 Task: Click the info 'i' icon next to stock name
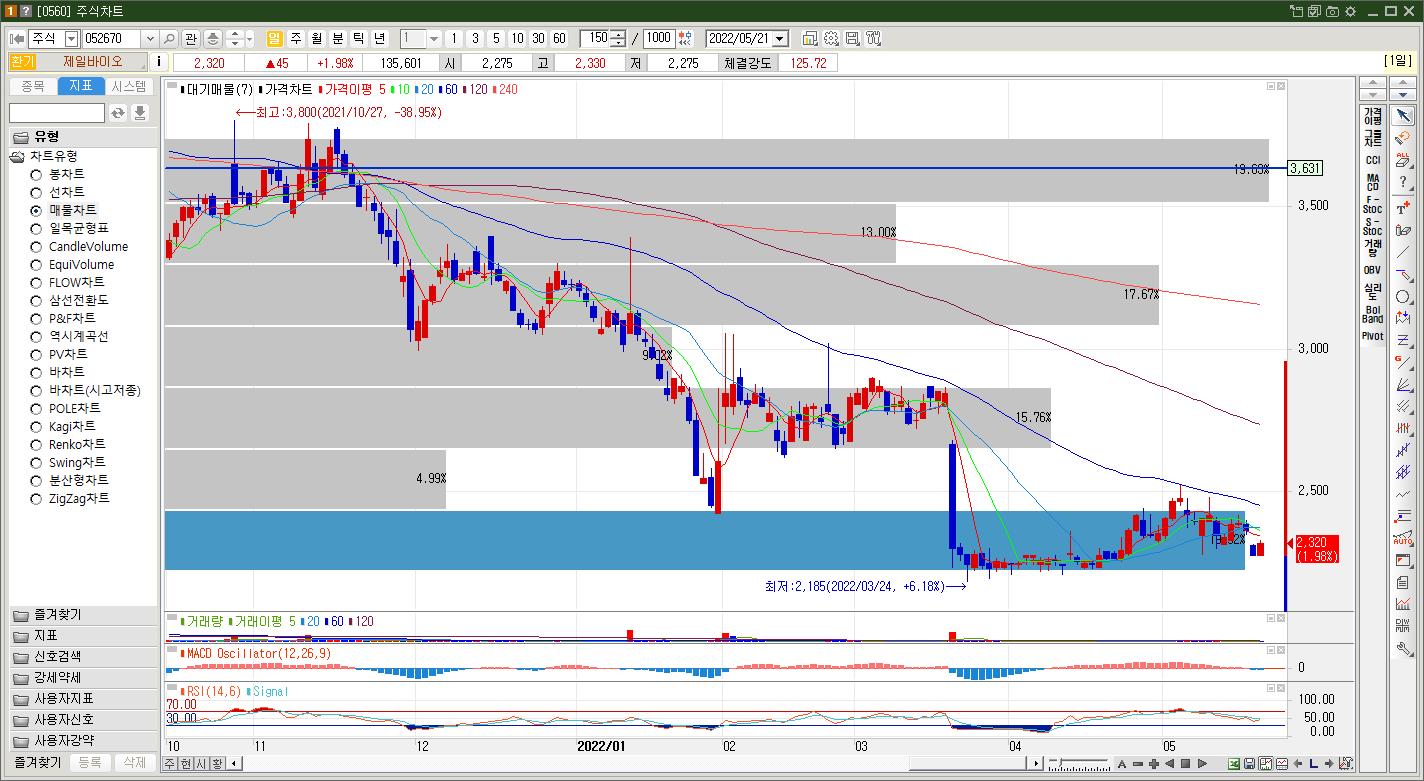click(159, 62)
